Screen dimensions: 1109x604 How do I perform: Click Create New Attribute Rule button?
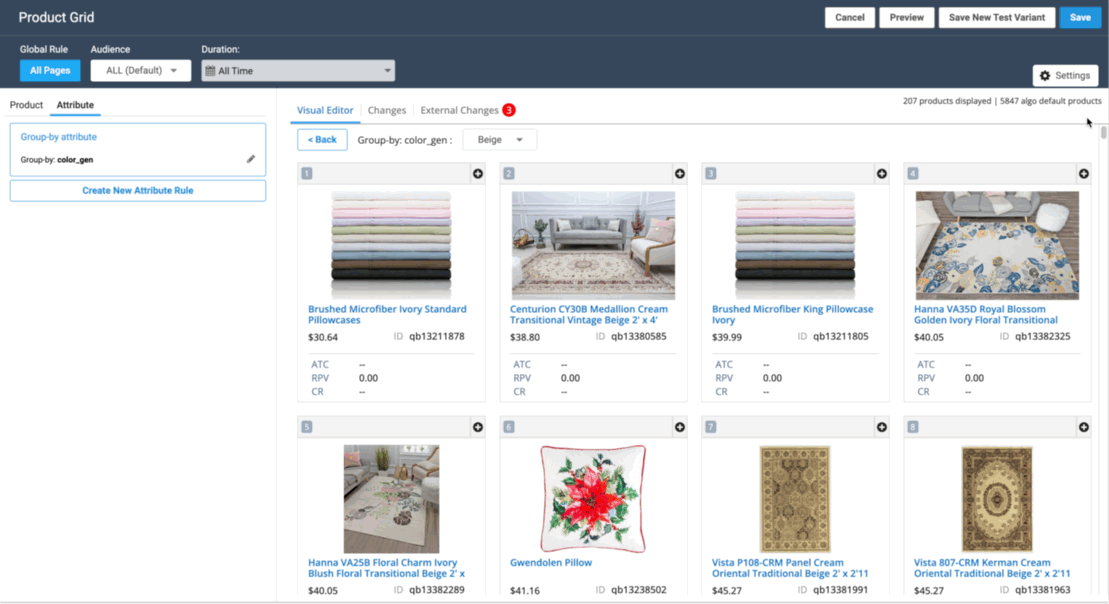[138, 190]
